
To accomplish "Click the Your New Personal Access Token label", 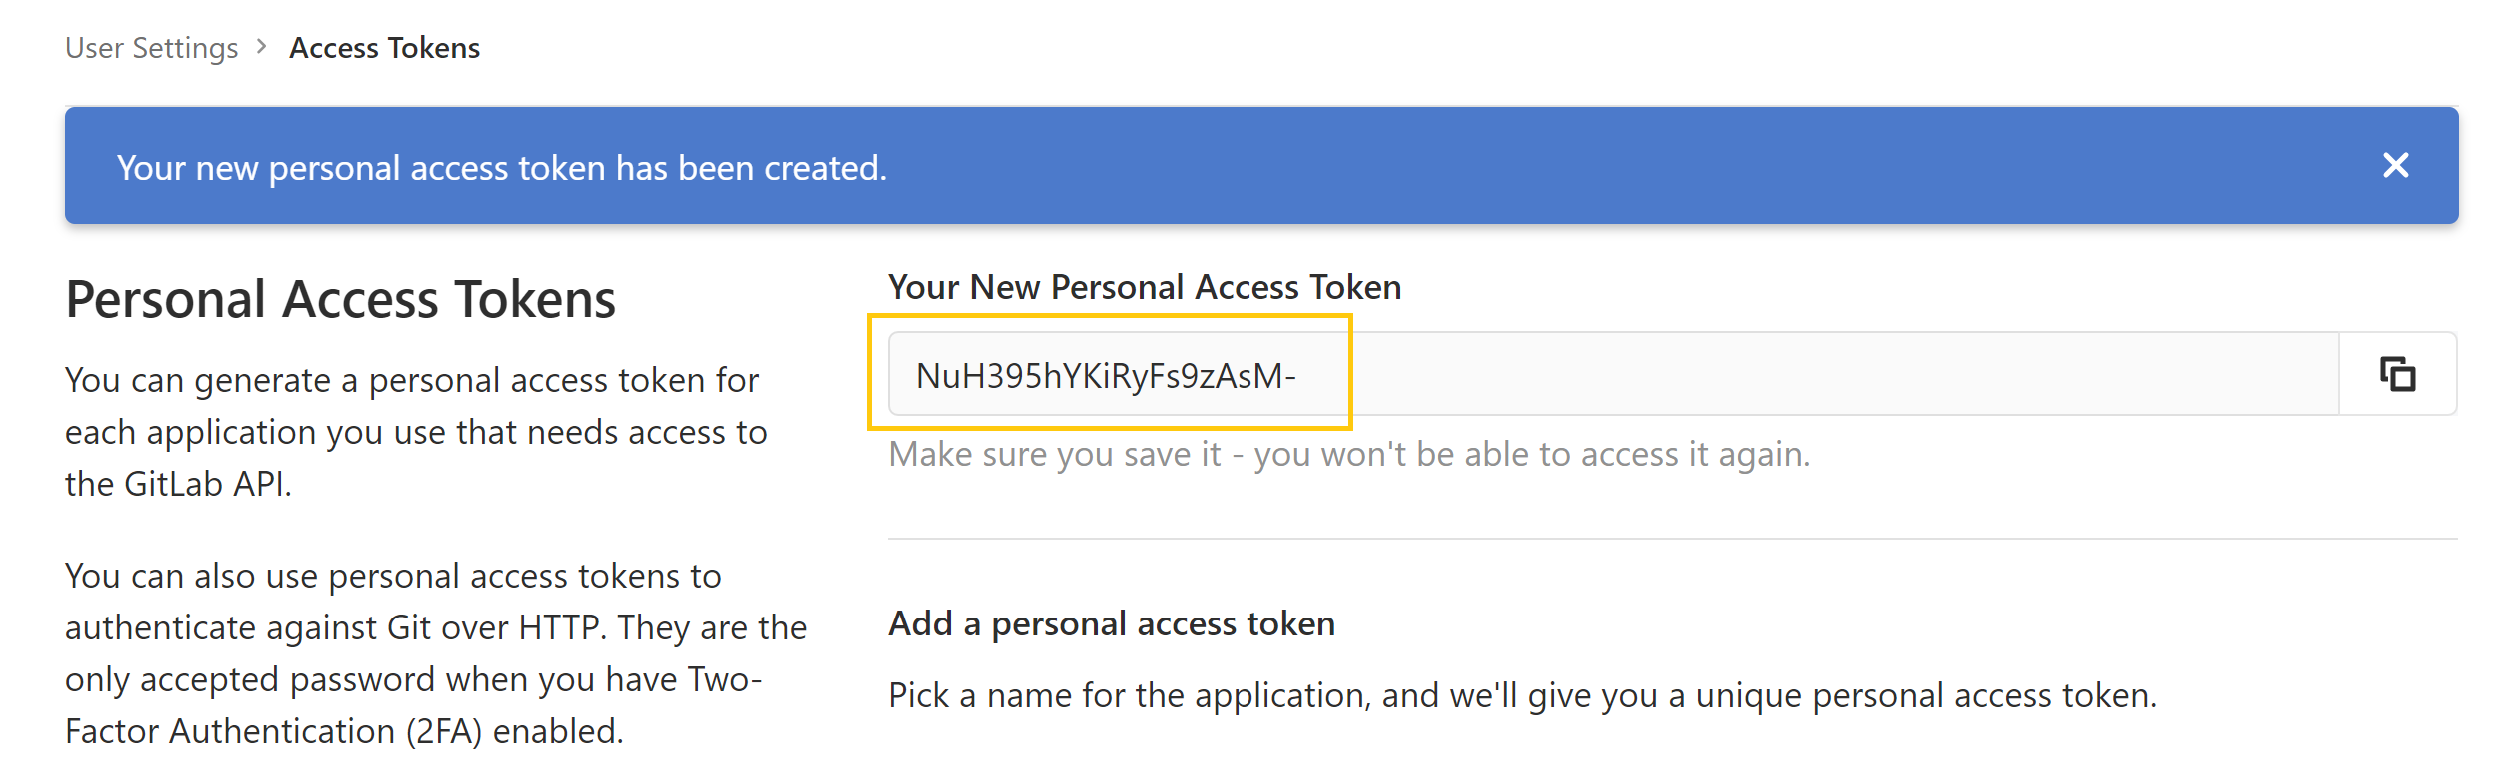I will pyautogui.click(x=1144, y=287).
